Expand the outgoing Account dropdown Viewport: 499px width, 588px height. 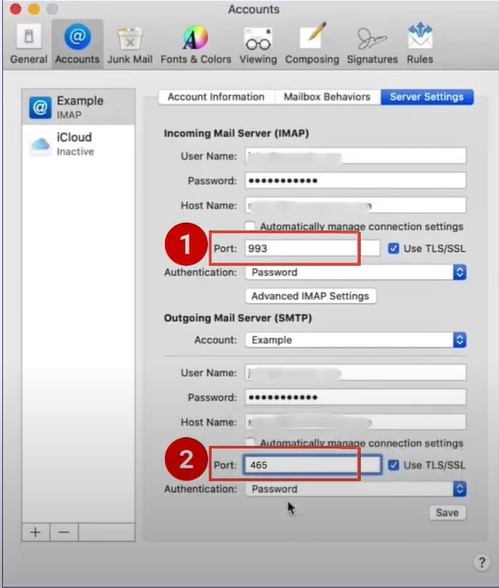point(355,340)
